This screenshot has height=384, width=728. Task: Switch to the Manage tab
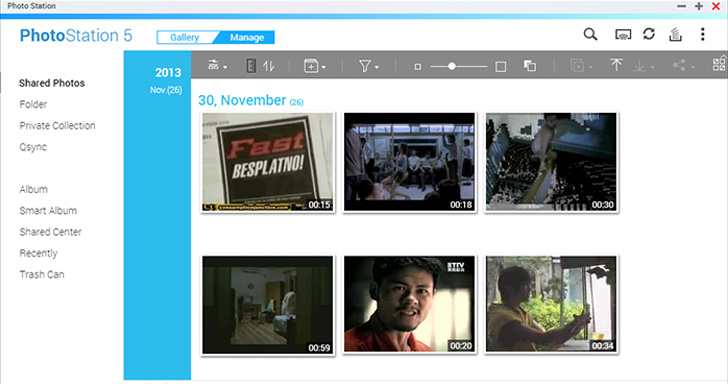[247, 38]
